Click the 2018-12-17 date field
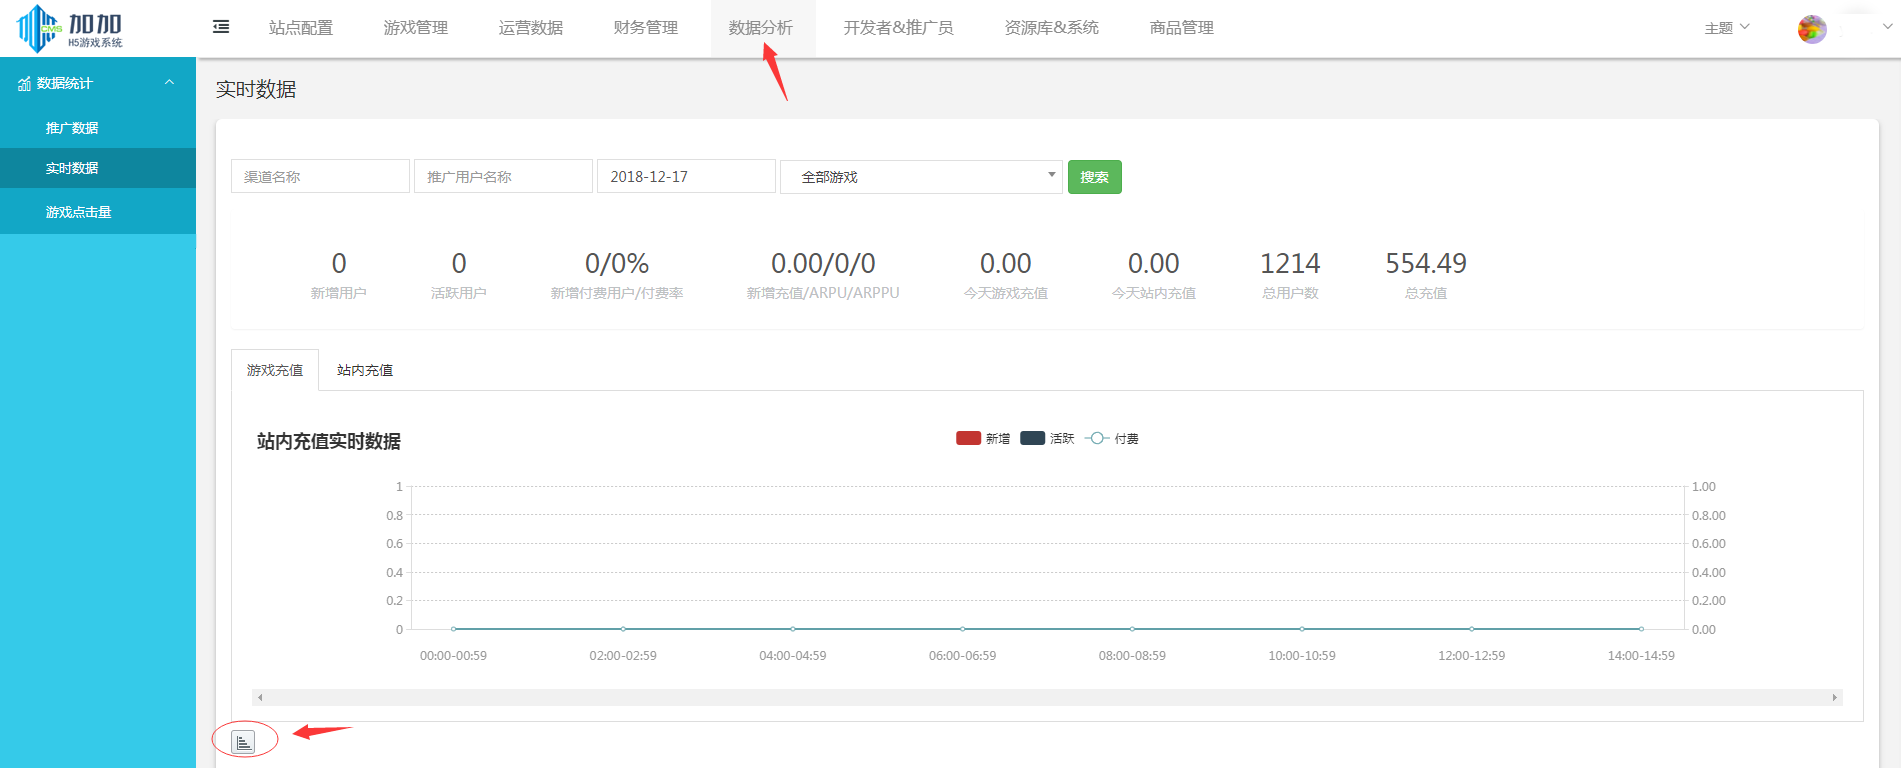 [685, 177]
